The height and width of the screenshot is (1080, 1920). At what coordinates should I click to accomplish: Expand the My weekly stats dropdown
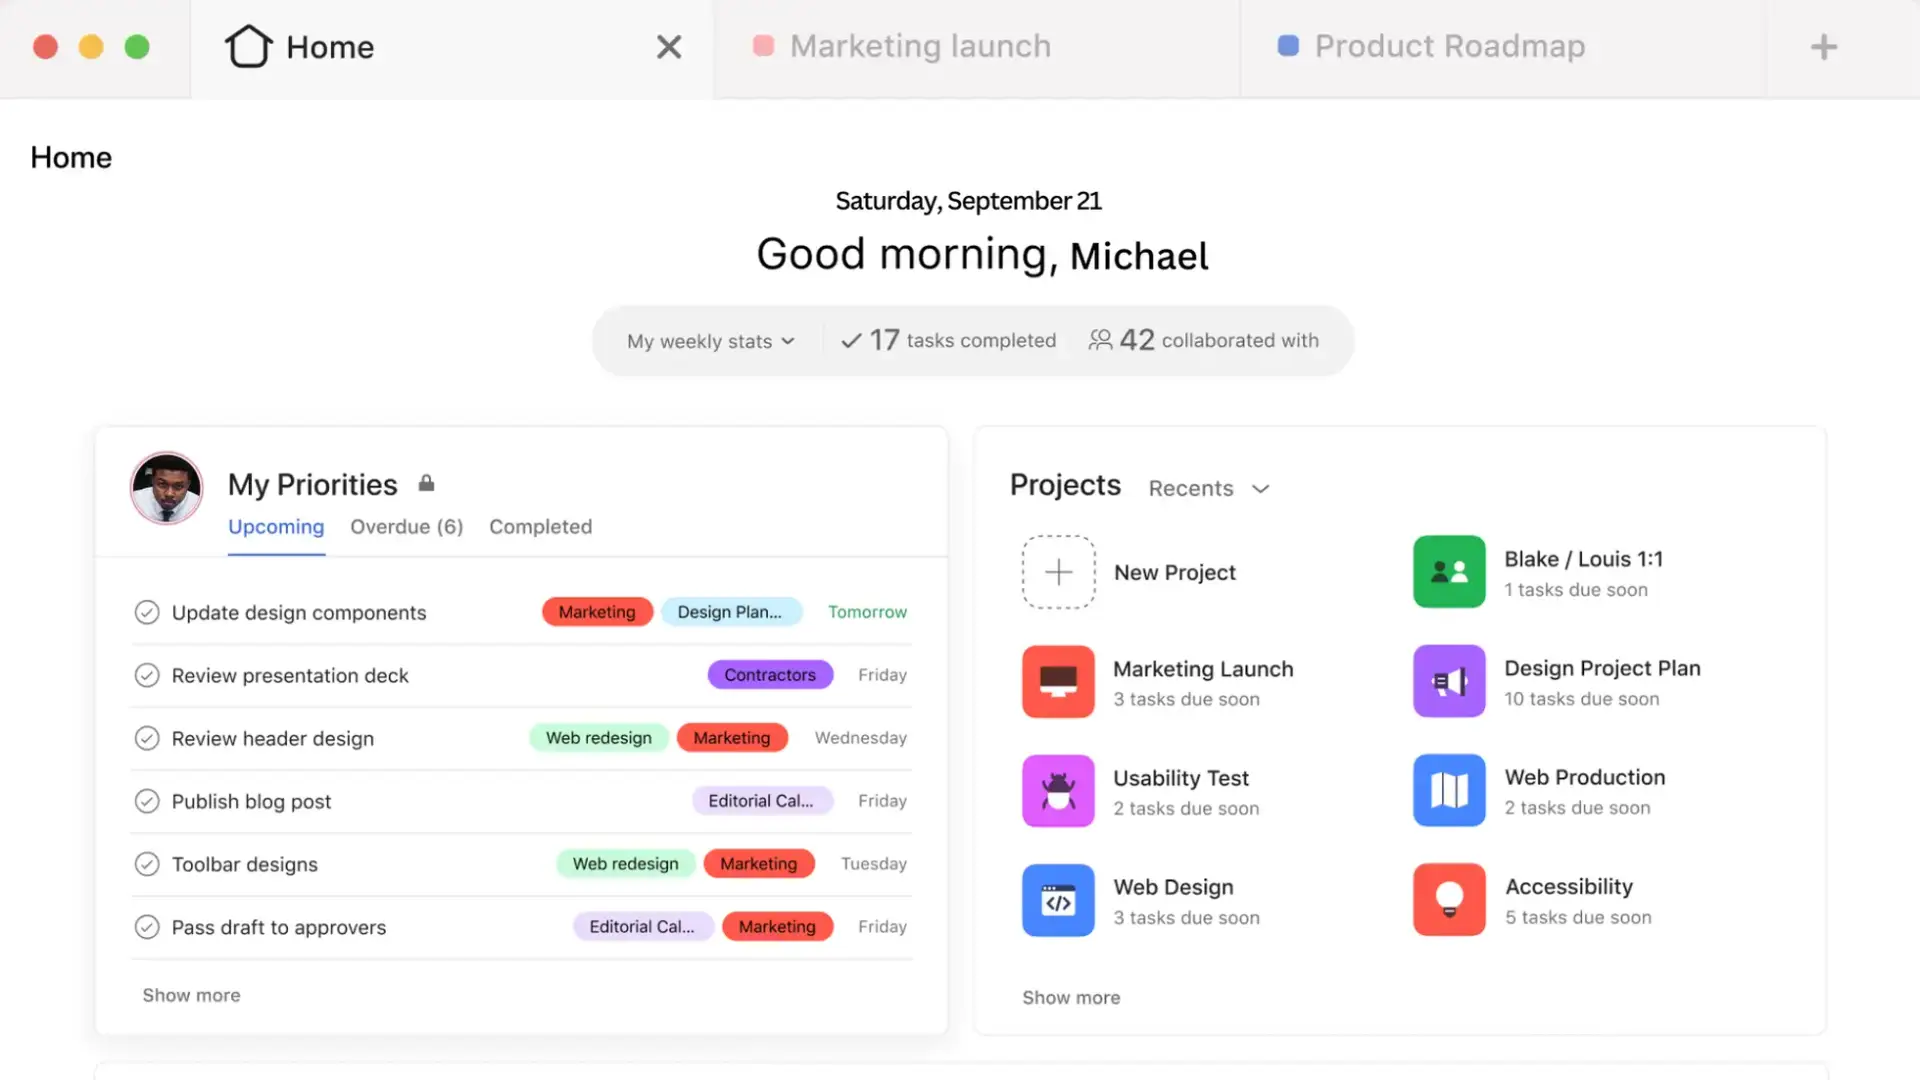click(708, 340)
